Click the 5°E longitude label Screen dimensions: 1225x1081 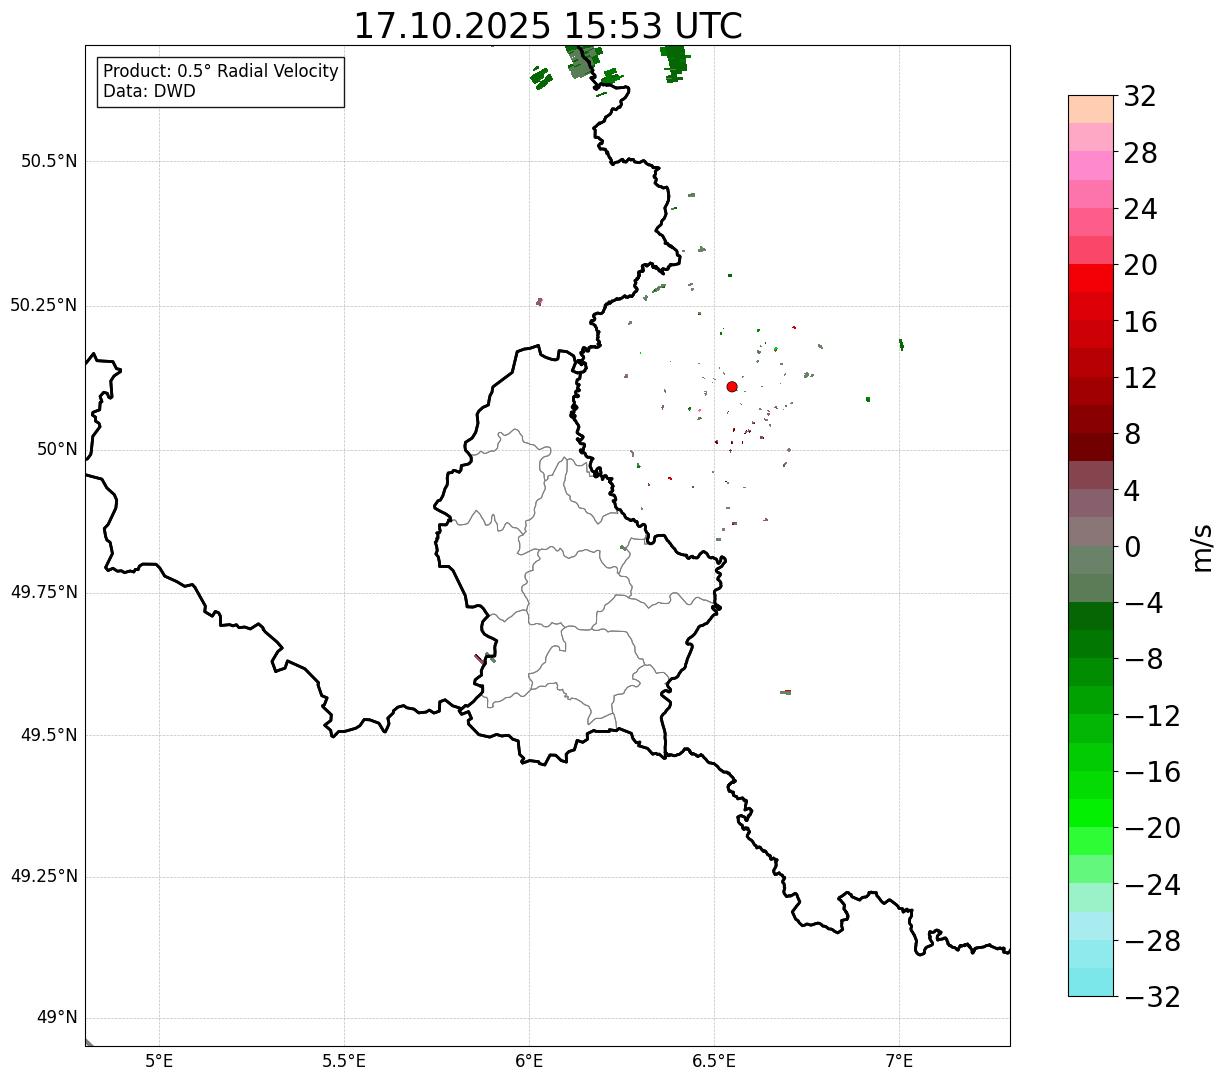pyautogui.click(x=159, y=1061)
